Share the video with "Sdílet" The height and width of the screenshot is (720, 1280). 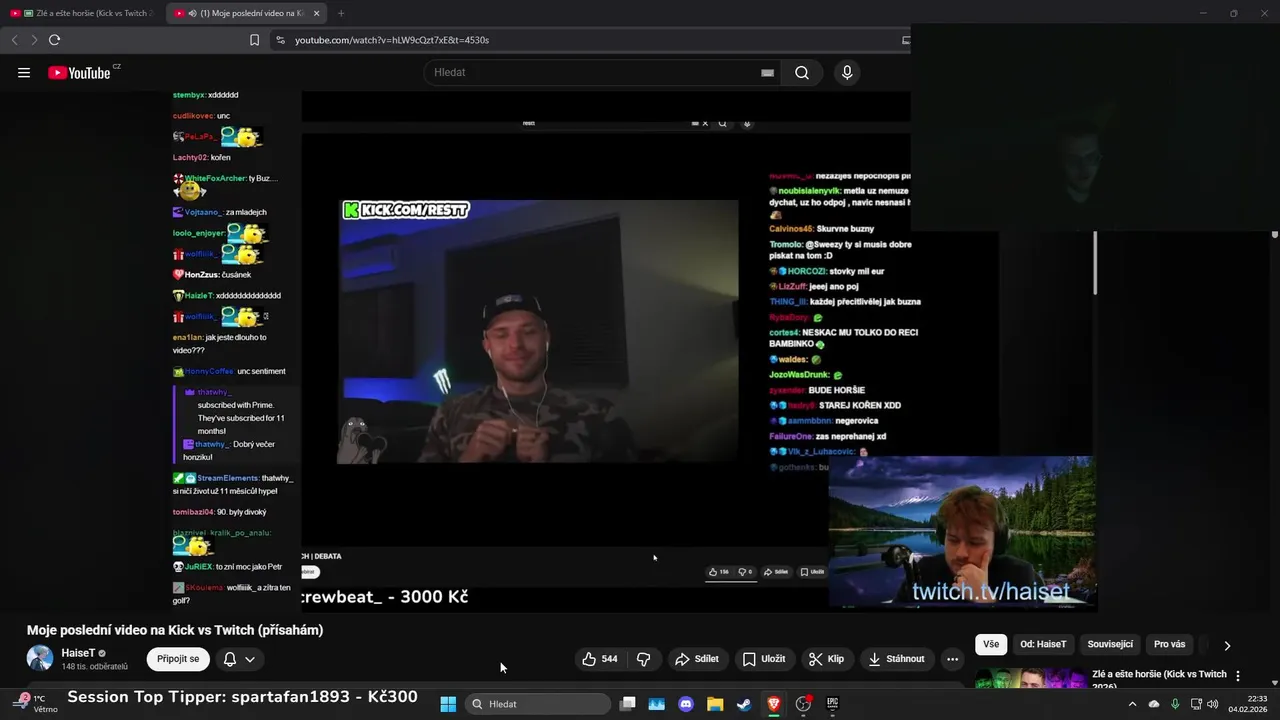pyautogui.click(x=697, y=659)
